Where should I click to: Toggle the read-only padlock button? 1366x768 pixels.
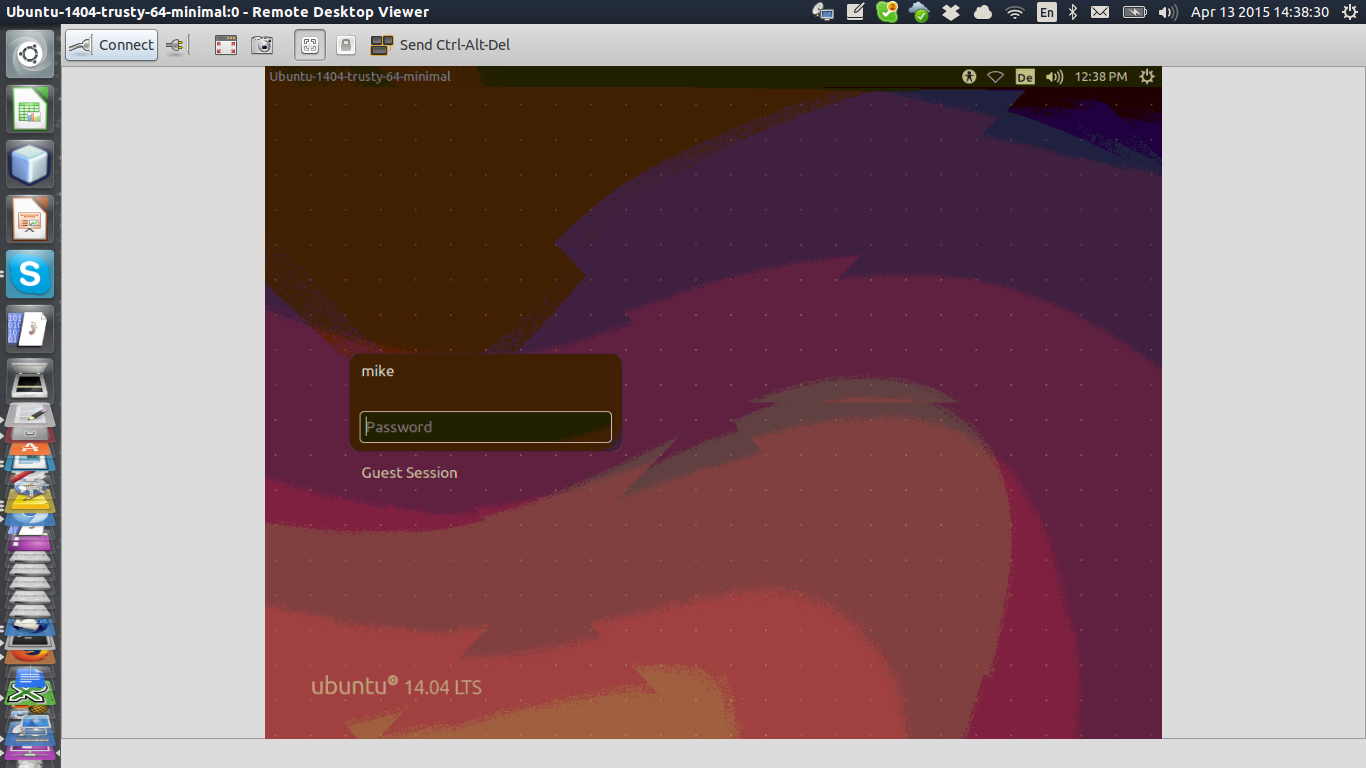point(345,45)
